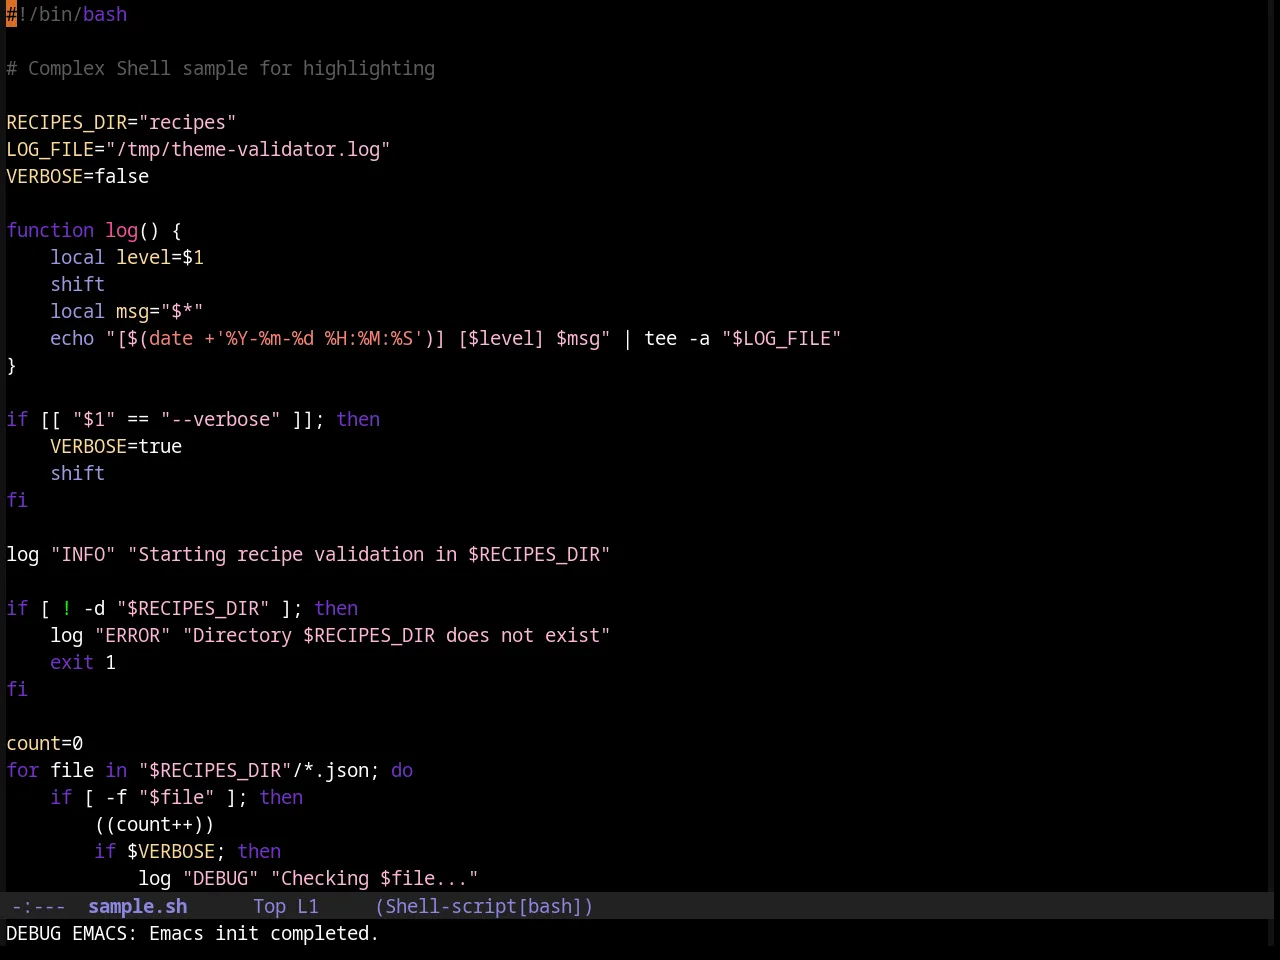This screenshot has height=960, width=1280.
Task: Place cursor on the shebang line
Action: [x=67, y=15]
